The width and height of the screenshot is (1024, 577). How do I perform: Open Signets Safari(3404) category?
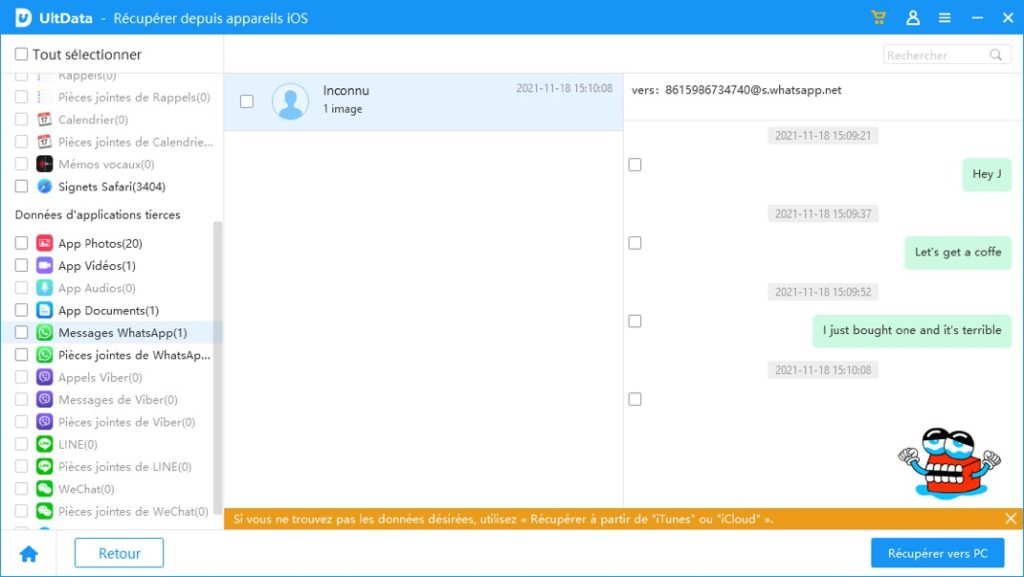(x=112, y=187)
